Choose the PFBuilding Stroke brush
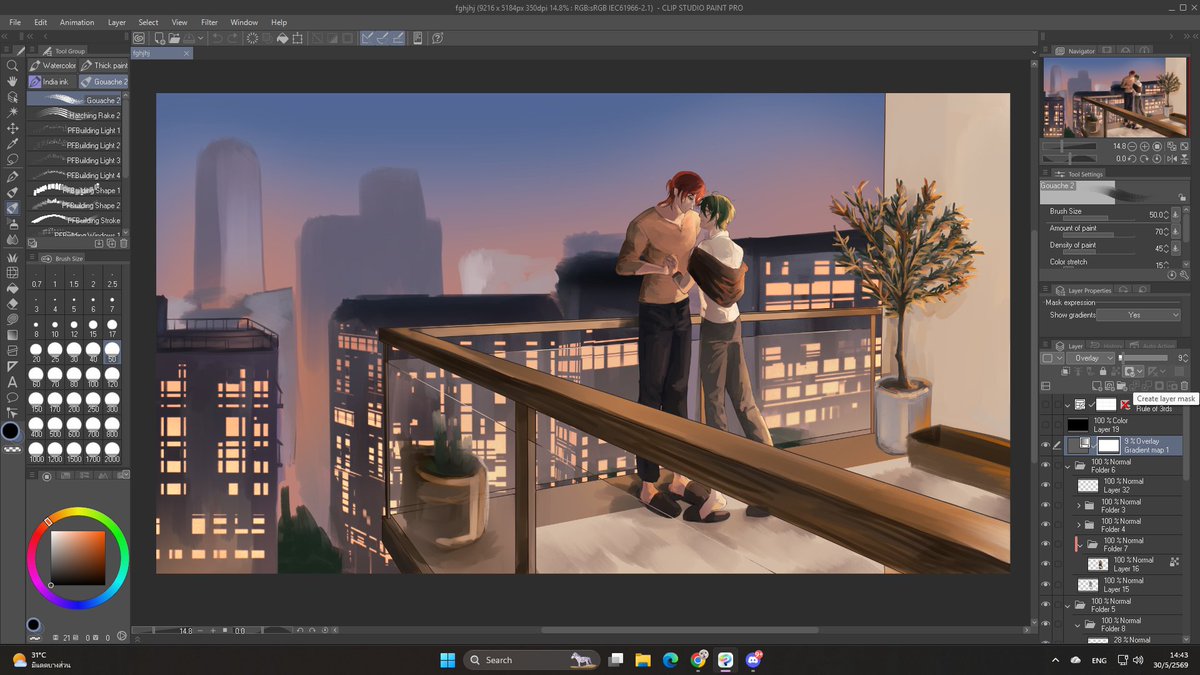Viewport: 1200px width, 675px height. [75, 220]
